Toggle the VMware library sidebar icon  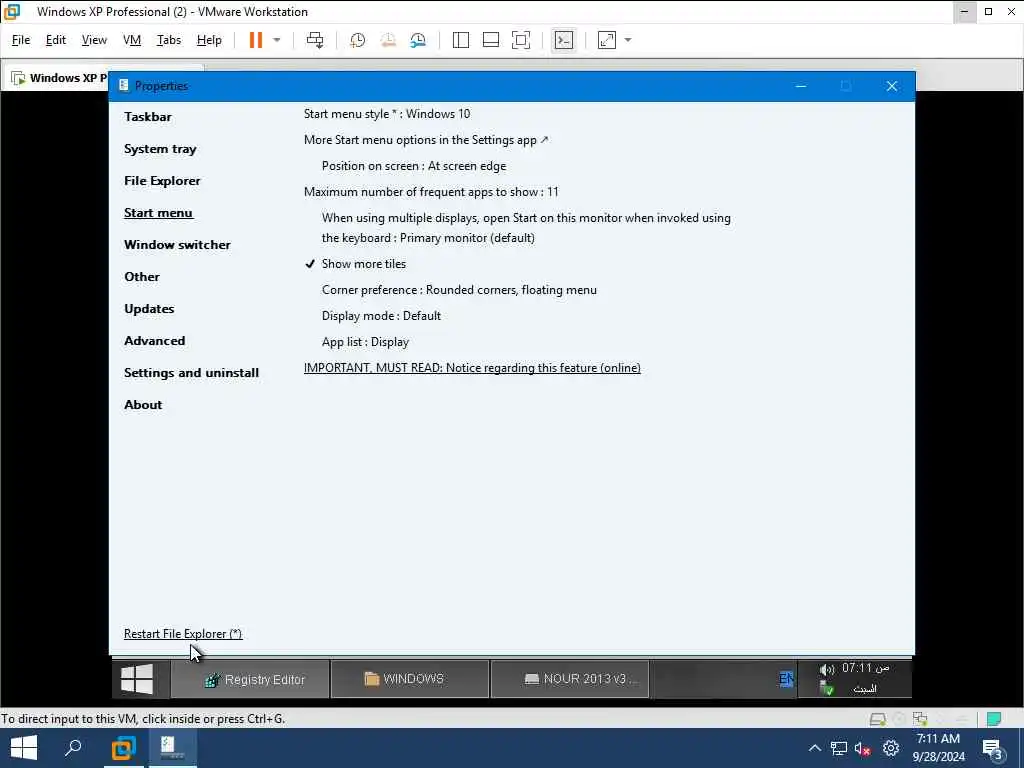(460, 40)
